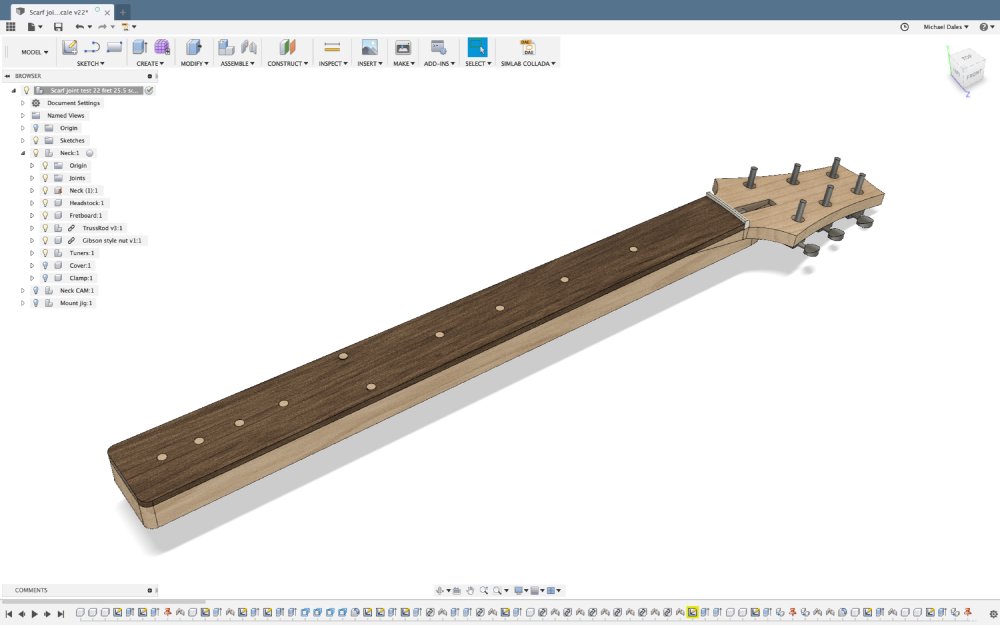Screen dimensions: 1000x625
Task: Open the display settings dropdown
Action: click(x=520, y=591)
